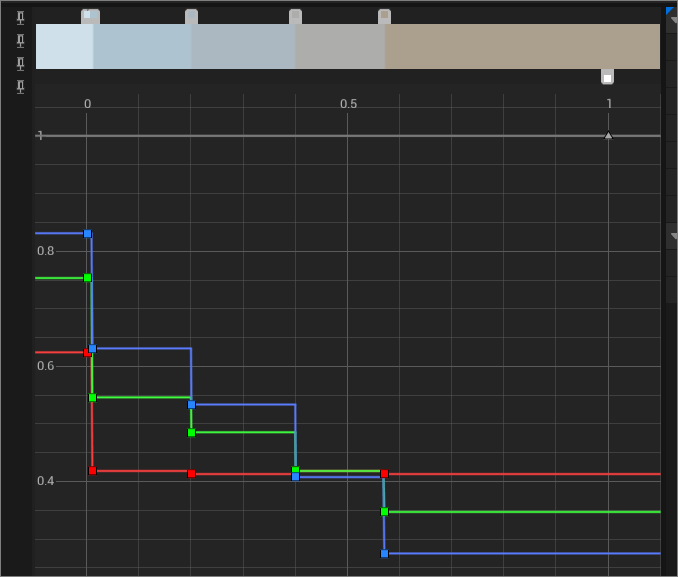The height and width of the screenshot is (577, 678).
Task: Click the '0.4' value axis label
Action: point(46,481)
